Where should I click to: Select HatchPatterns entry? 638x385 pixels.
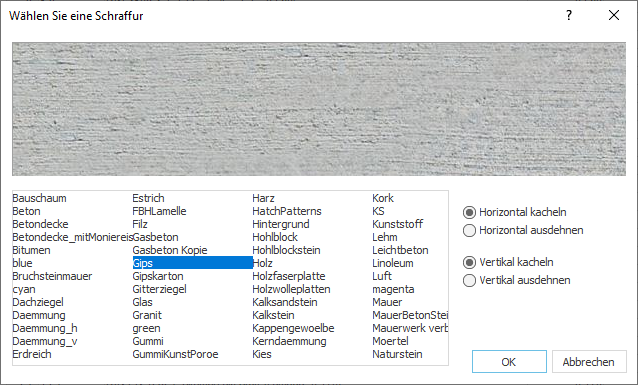coord(287,211)
